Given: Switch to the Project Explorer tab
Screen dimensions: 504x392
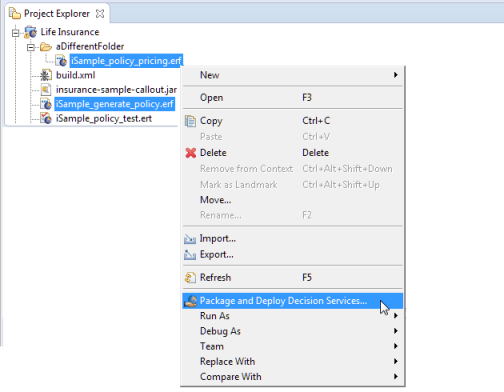Looking at the screenshot, I should [x=57, y=14].
